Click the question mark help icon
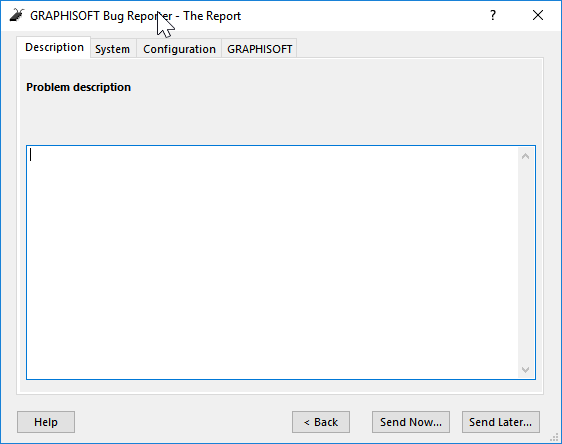562x444 pixels. coord(493,15)
